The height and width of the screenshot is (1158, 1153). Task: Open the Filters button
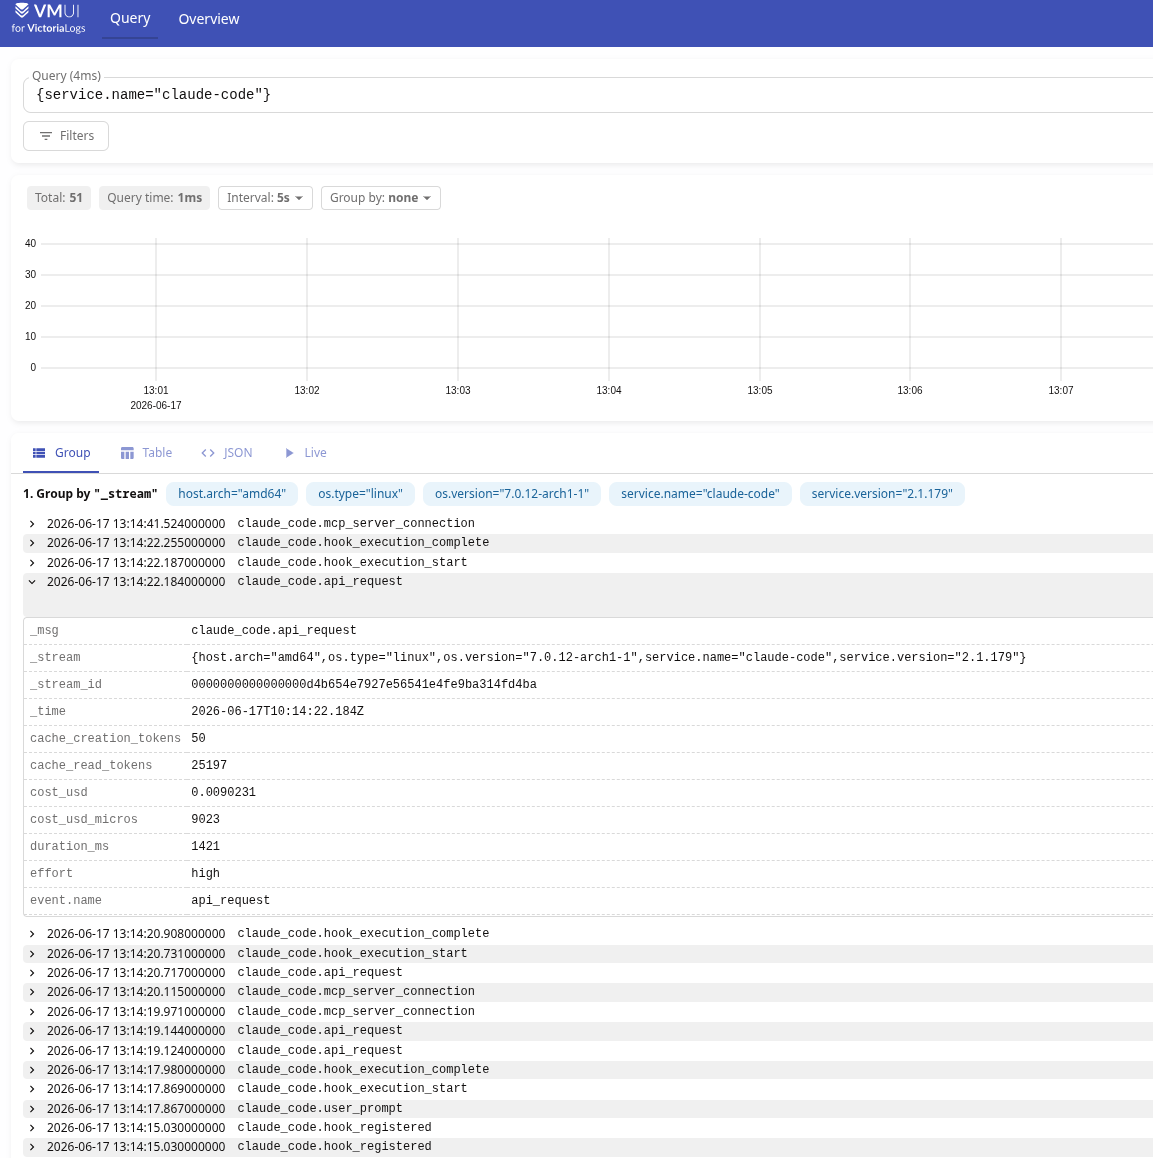pos(66,136)
